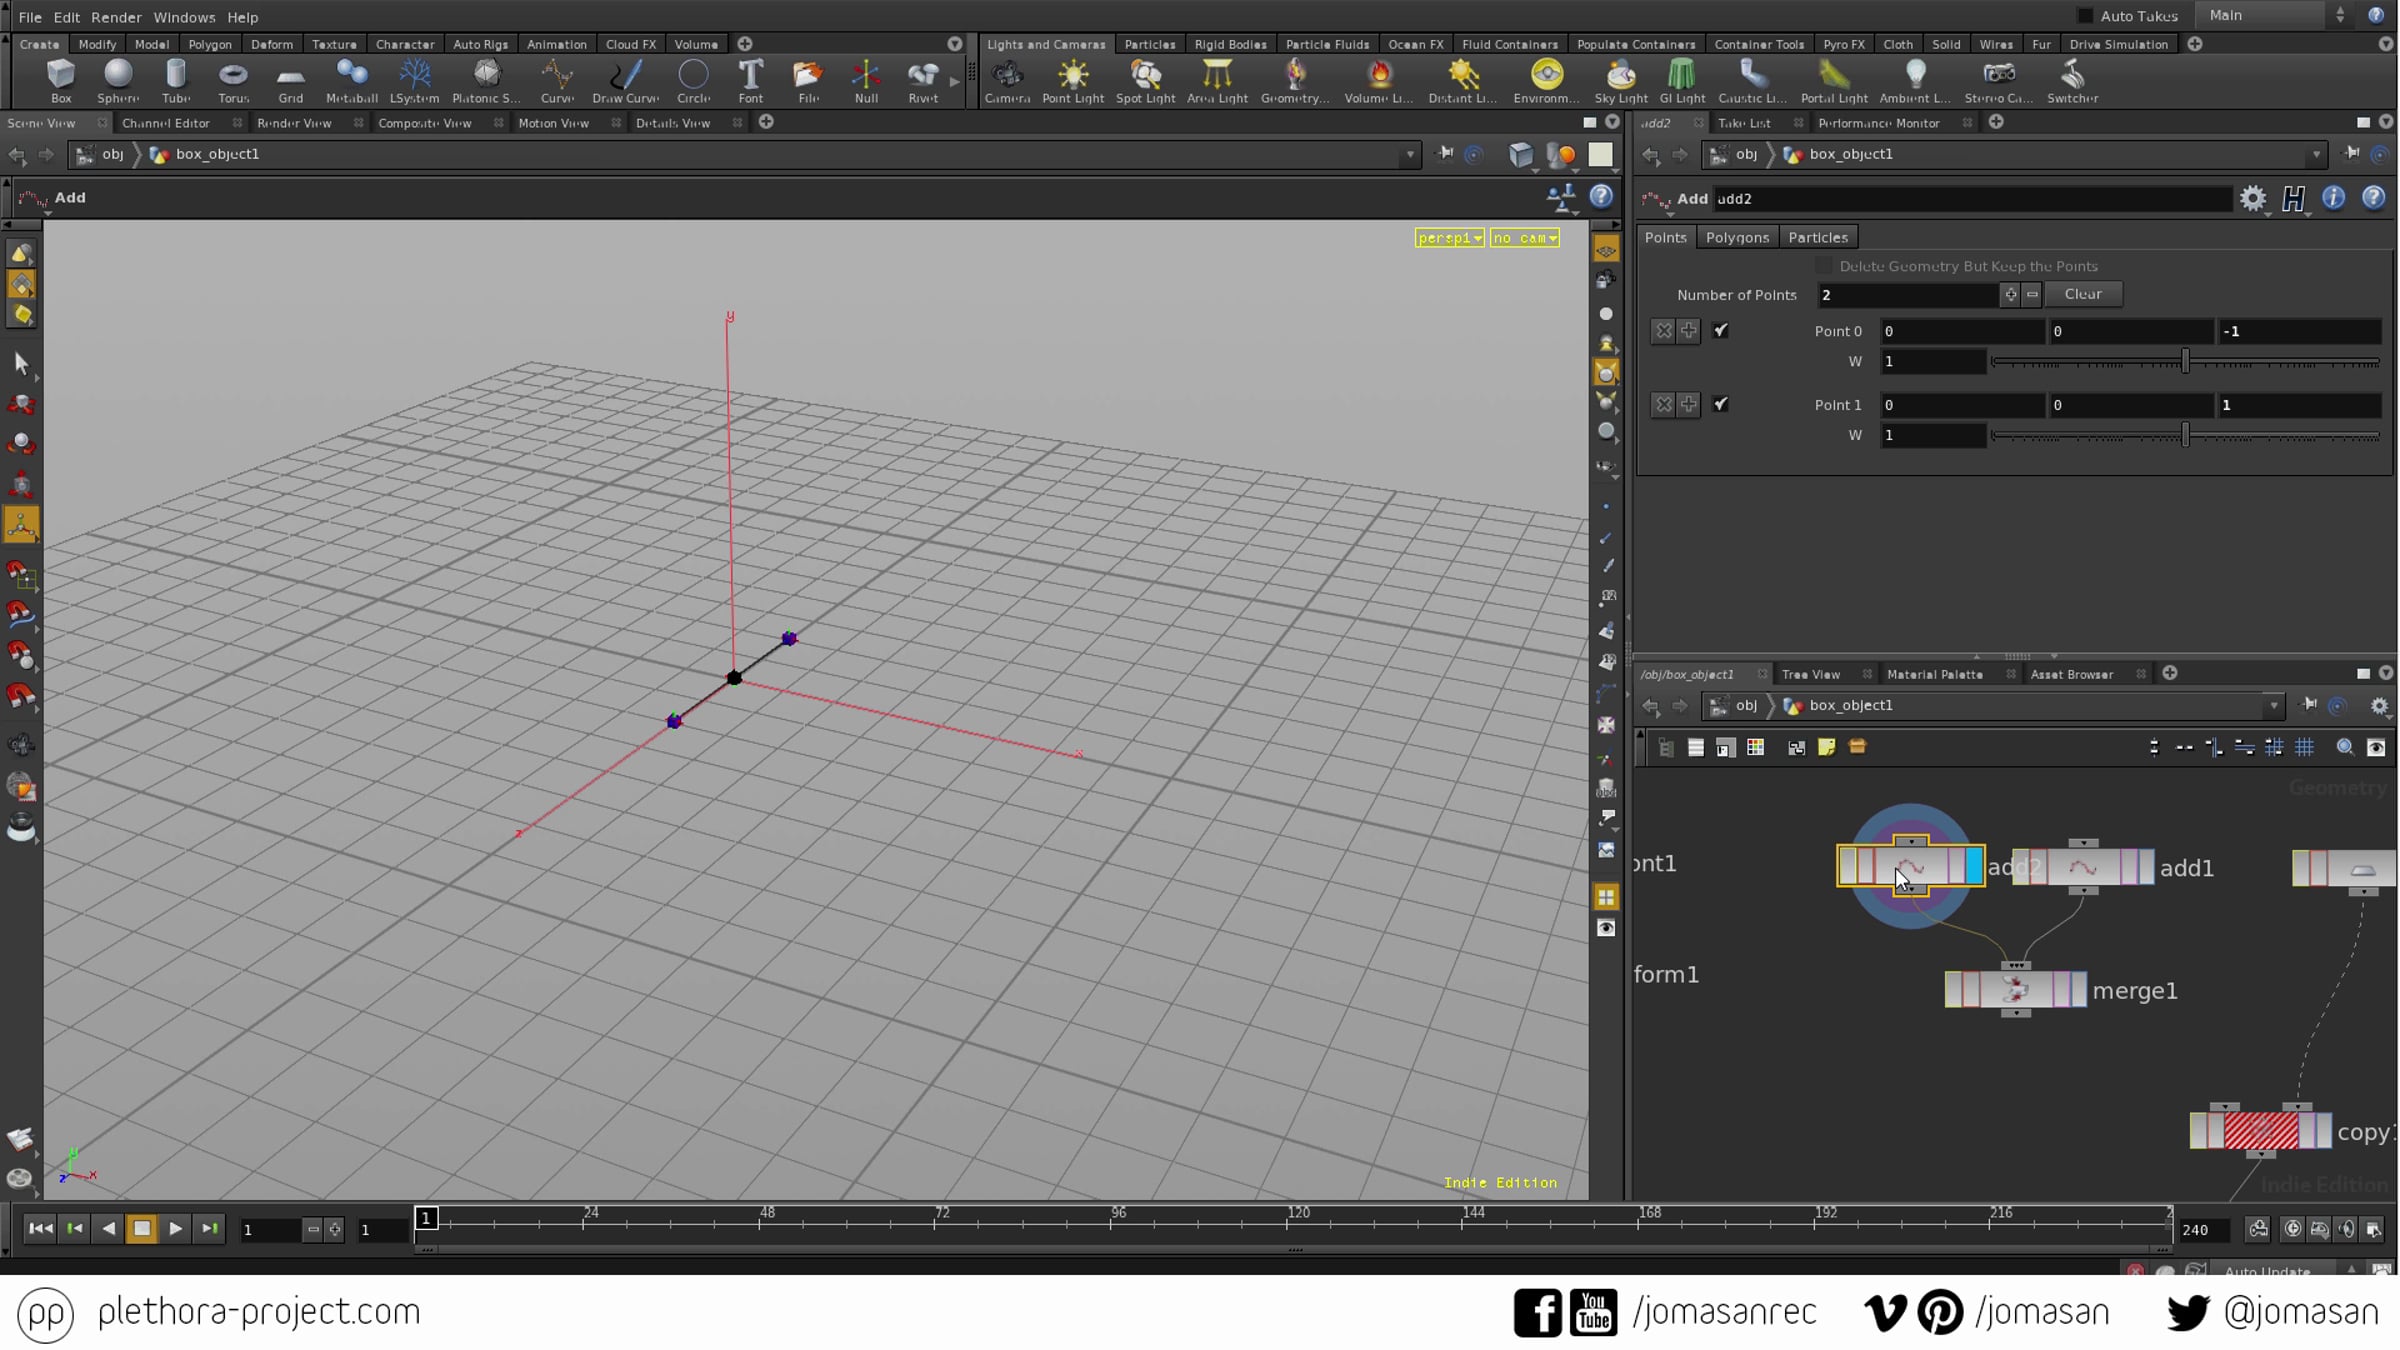Click the Tube shelf tool
The height and width of the screenshot is (1350, 2400).
176,80
